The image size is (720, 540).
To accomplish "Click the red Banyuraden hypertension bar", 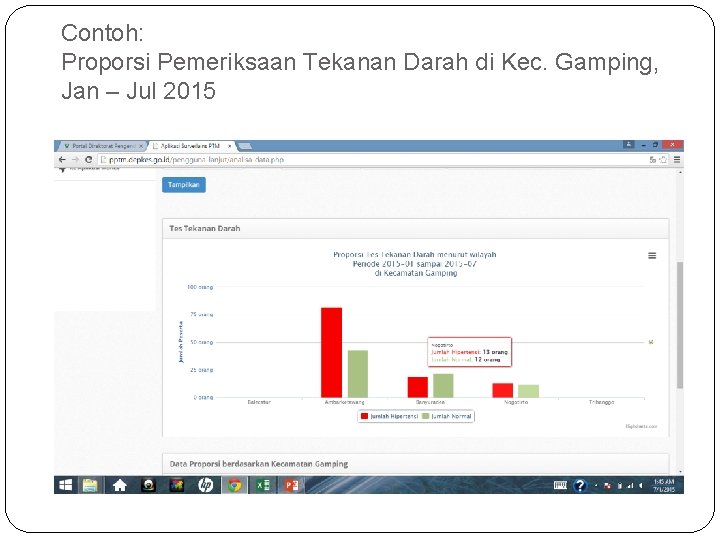I will (417, 387).
